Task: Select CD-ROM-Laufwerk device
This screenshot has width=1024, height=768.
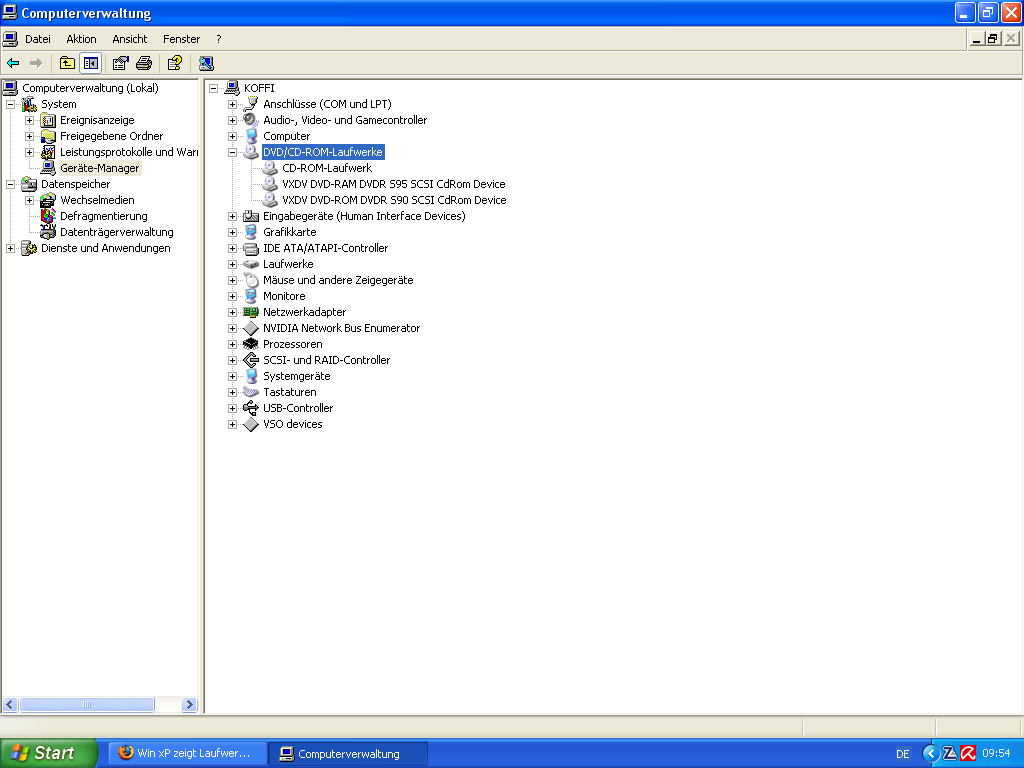Action: click(327, 168)
